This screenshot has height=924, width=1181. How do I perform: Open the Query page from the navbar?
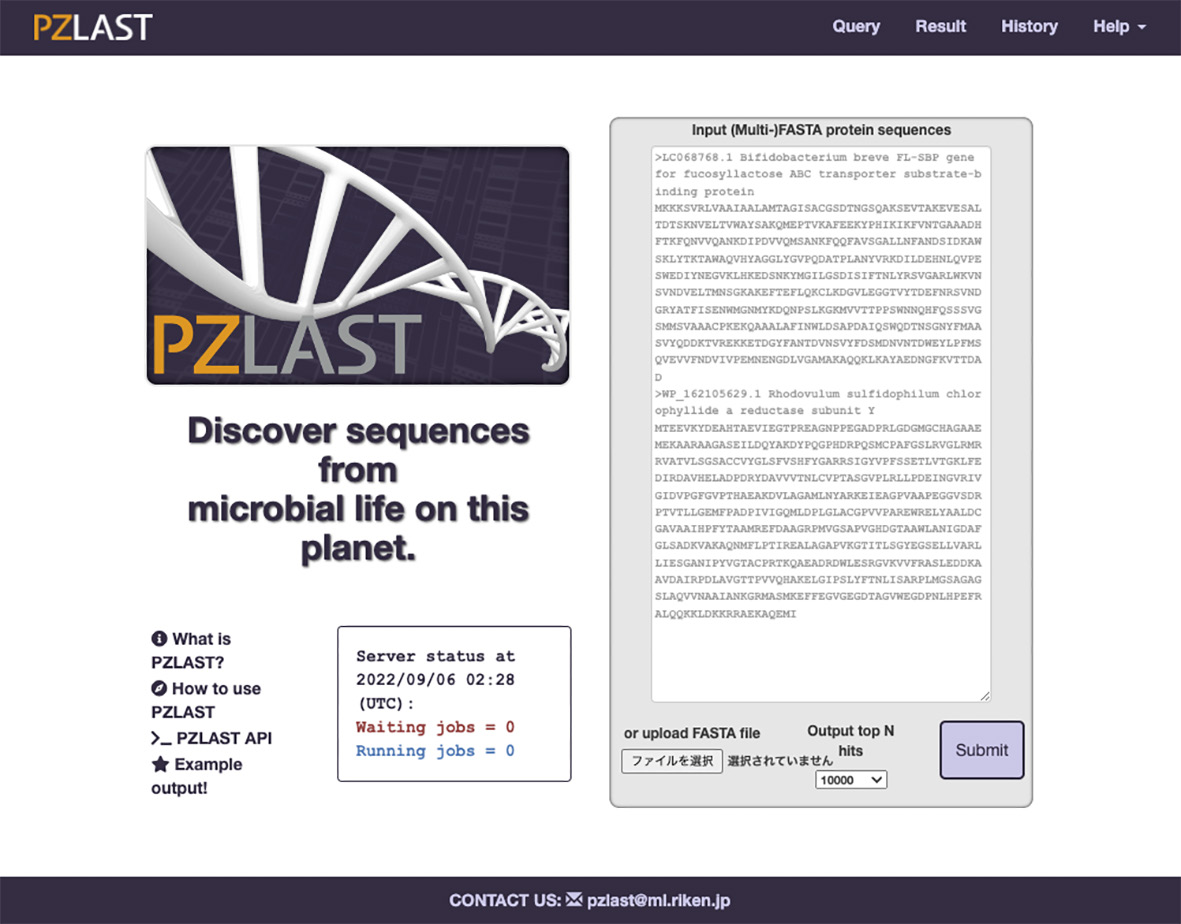(x=856, y=27)
